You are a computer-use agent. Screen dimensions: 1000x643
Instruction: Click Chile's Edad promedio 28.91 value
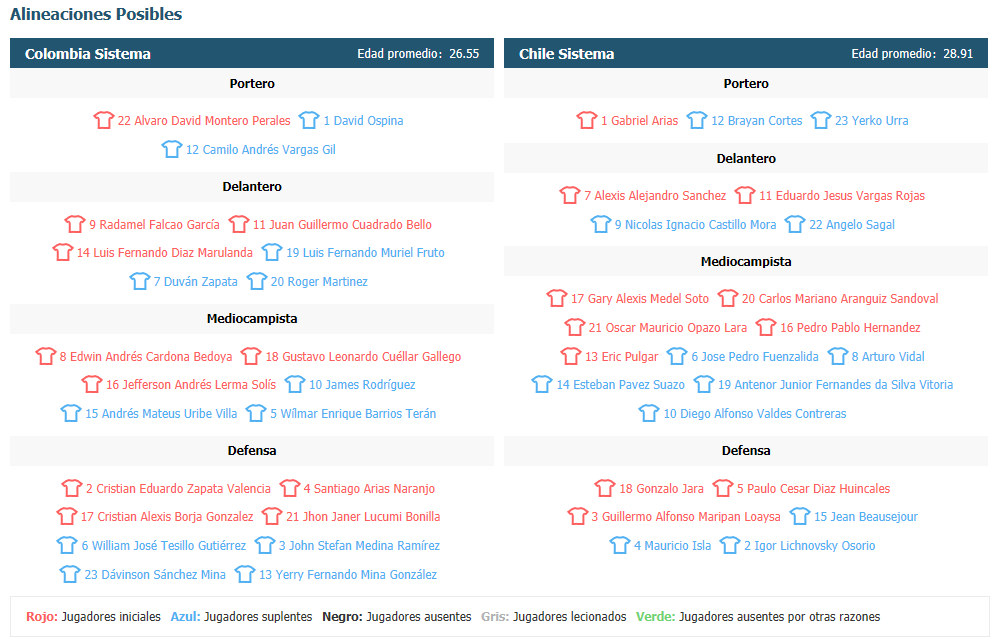pyautogui.click(x=958, y=54)
